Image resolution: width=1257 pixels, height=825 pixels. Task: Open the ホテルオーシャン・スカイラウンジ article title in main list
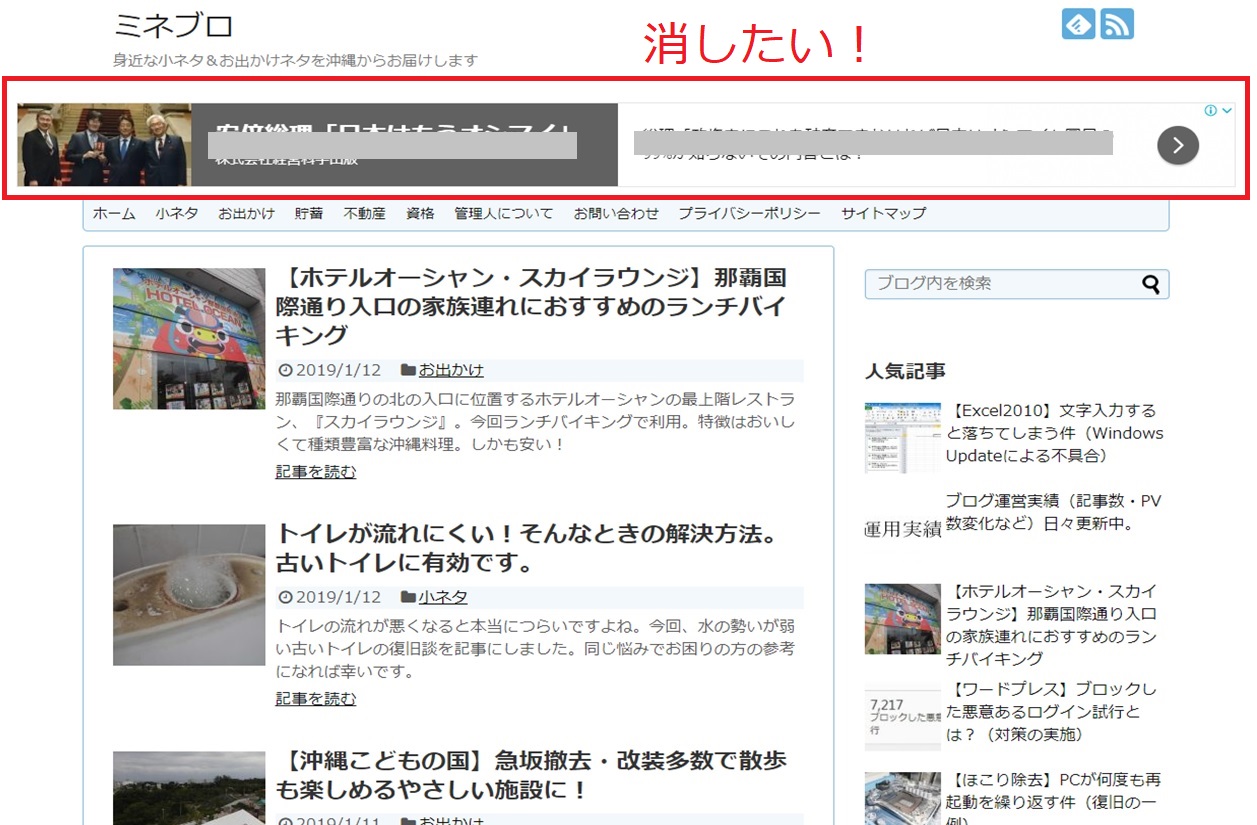(532, 306)
